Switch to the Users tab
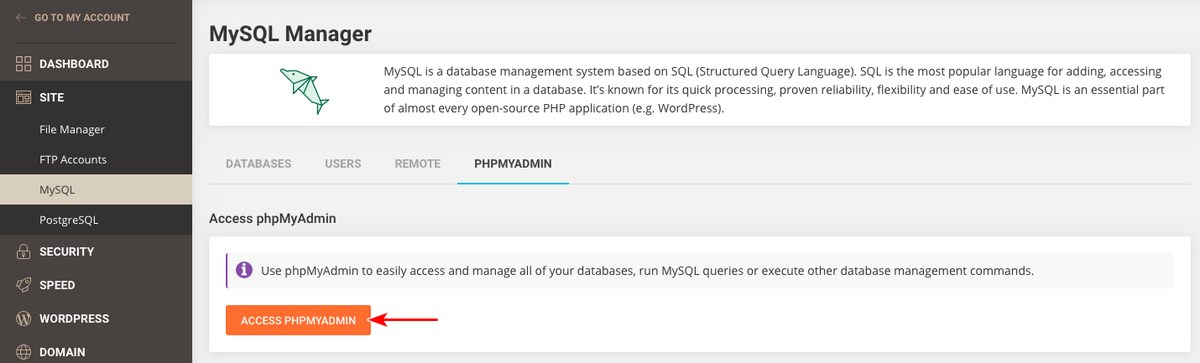 tap(343, 163)
